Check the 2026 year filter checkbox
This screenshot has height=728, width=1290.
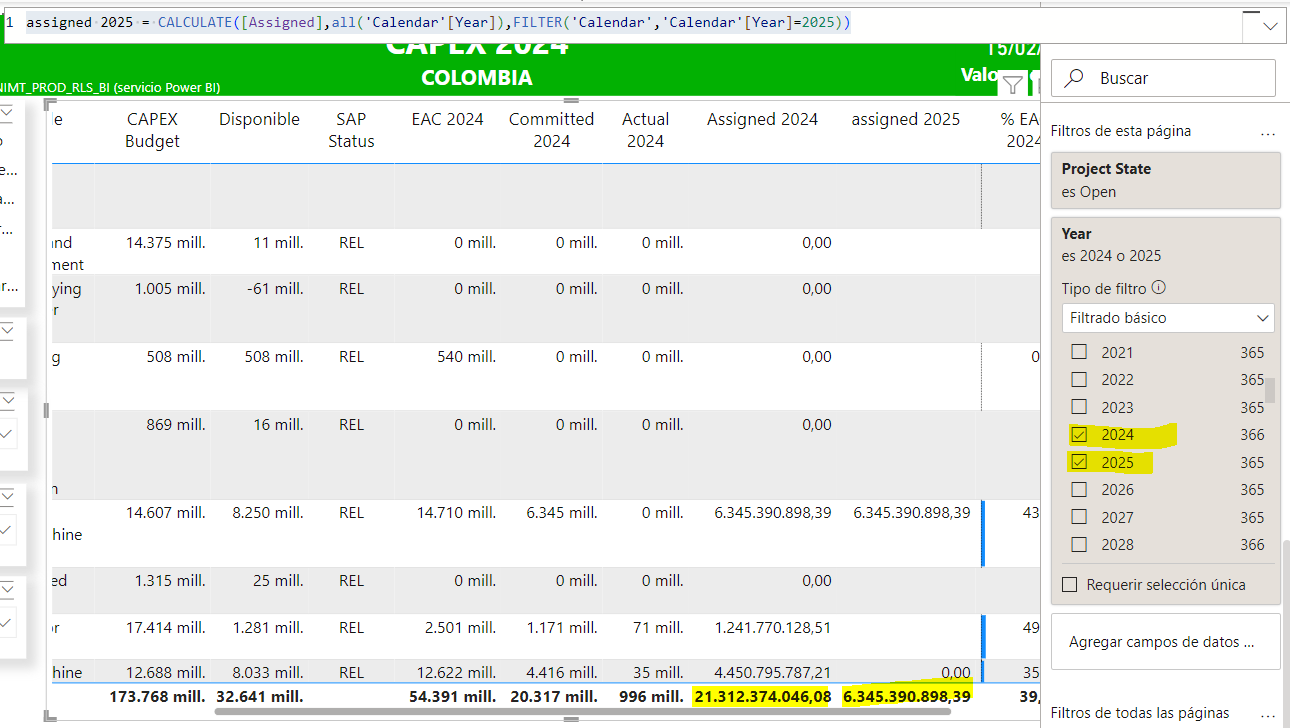(1079, 490)
